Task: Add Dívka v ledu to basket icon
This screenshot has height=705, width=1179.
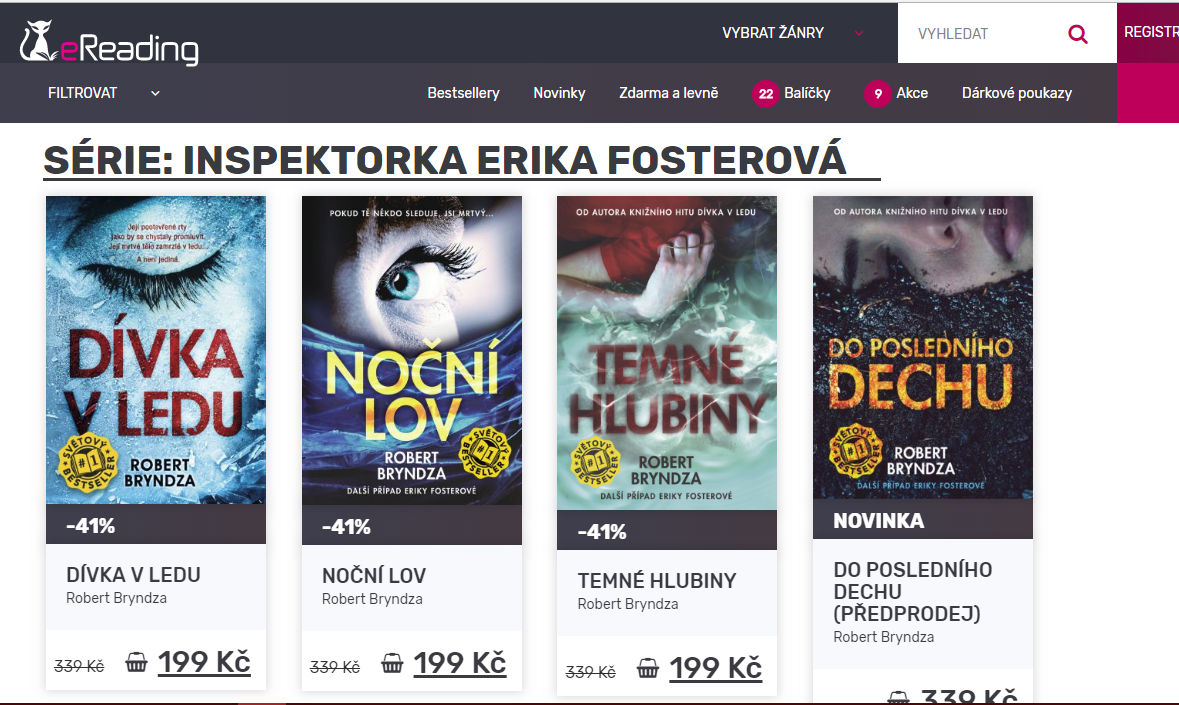Action: (x=136, y=662)
